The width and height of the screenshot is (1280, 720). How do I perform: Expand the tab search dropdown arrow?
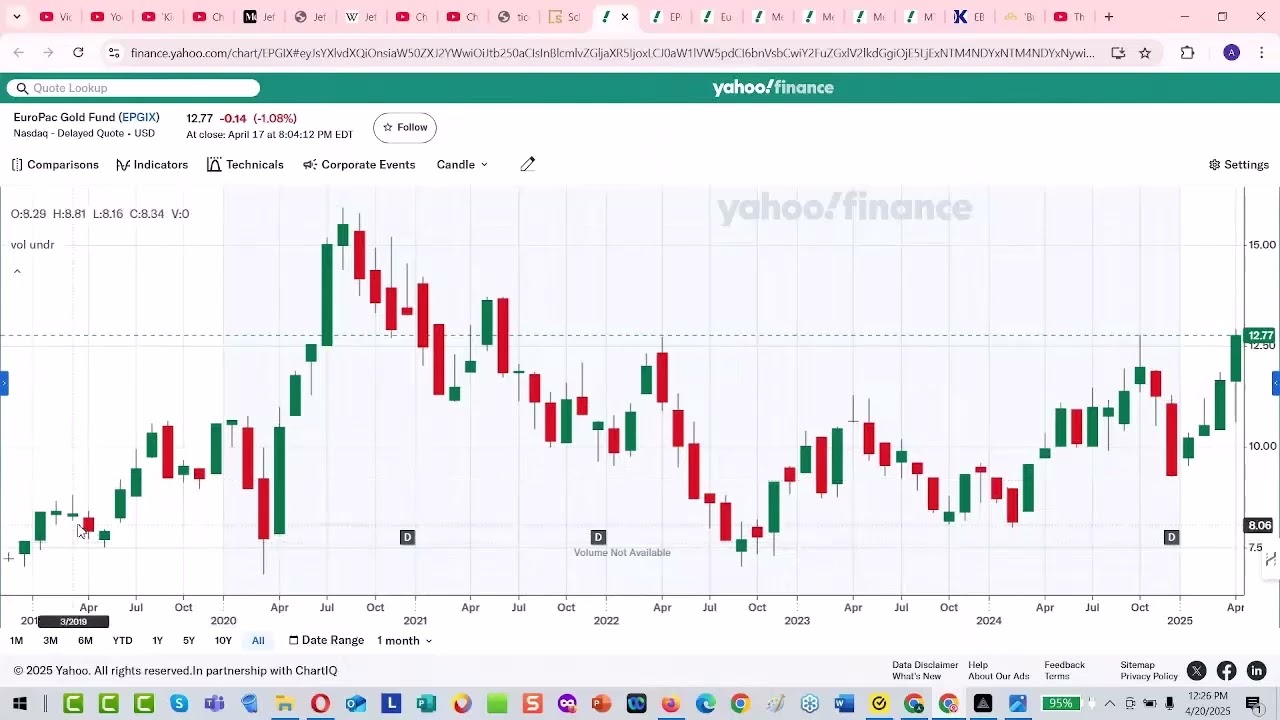[16, 17]
